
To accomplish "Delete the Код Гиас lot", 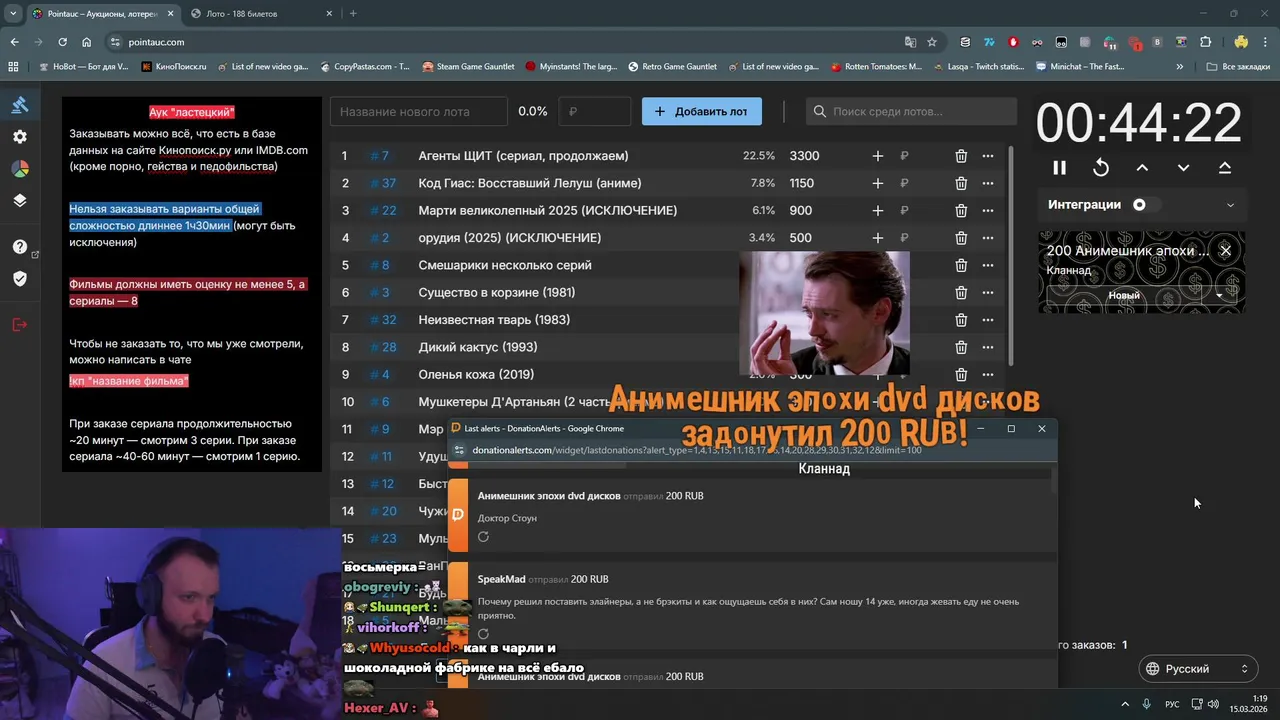I will (961, 183).
